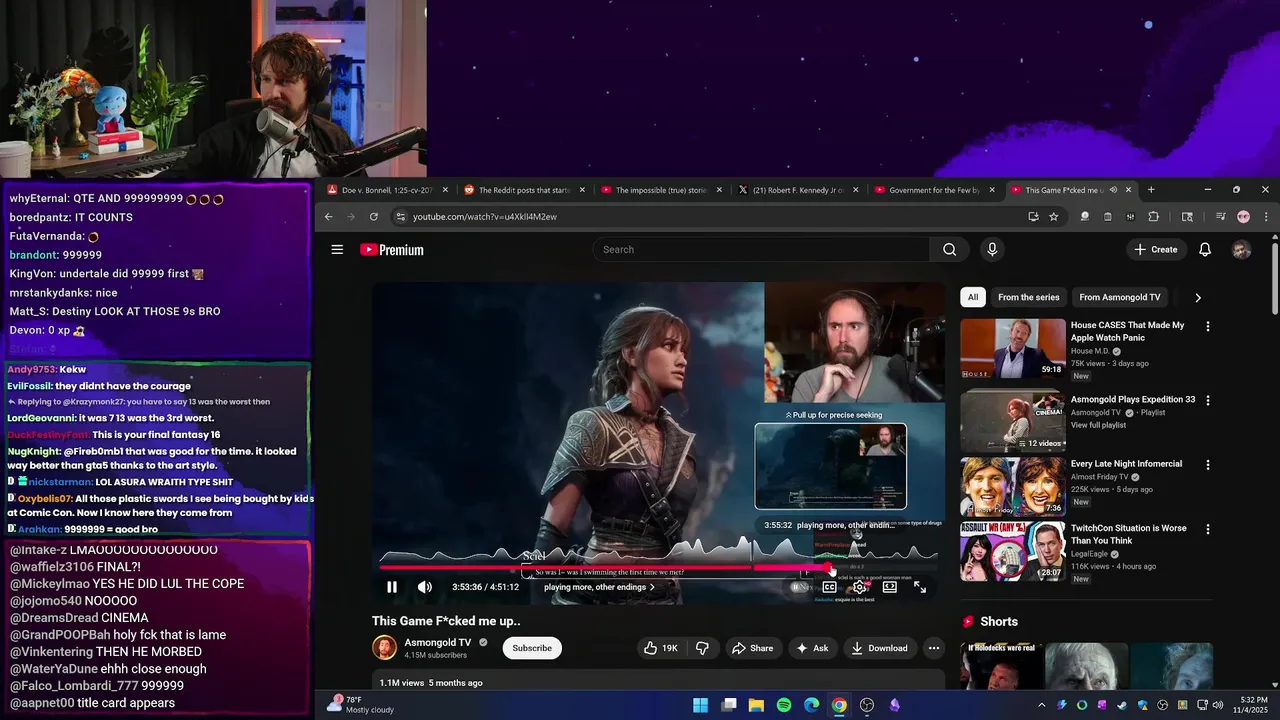Select the 'From the series' chip

pyautogui.click(x=1028, y=297)
